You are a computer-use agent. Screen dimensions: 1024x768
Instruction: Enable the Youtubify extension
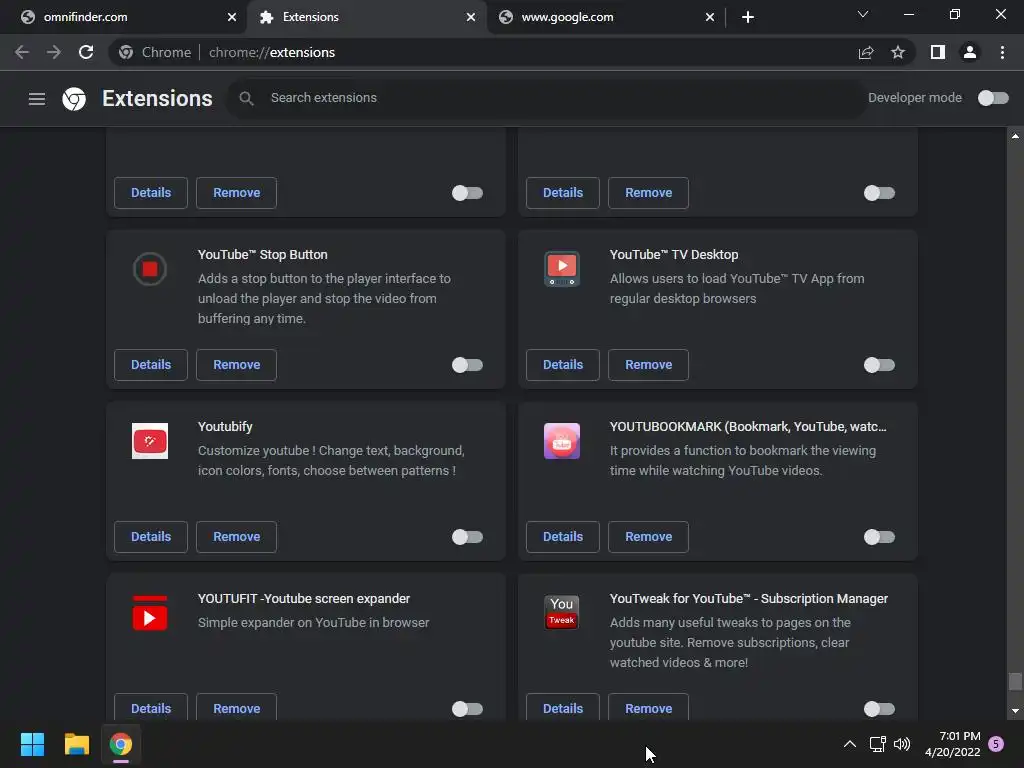tap(468, 537)
